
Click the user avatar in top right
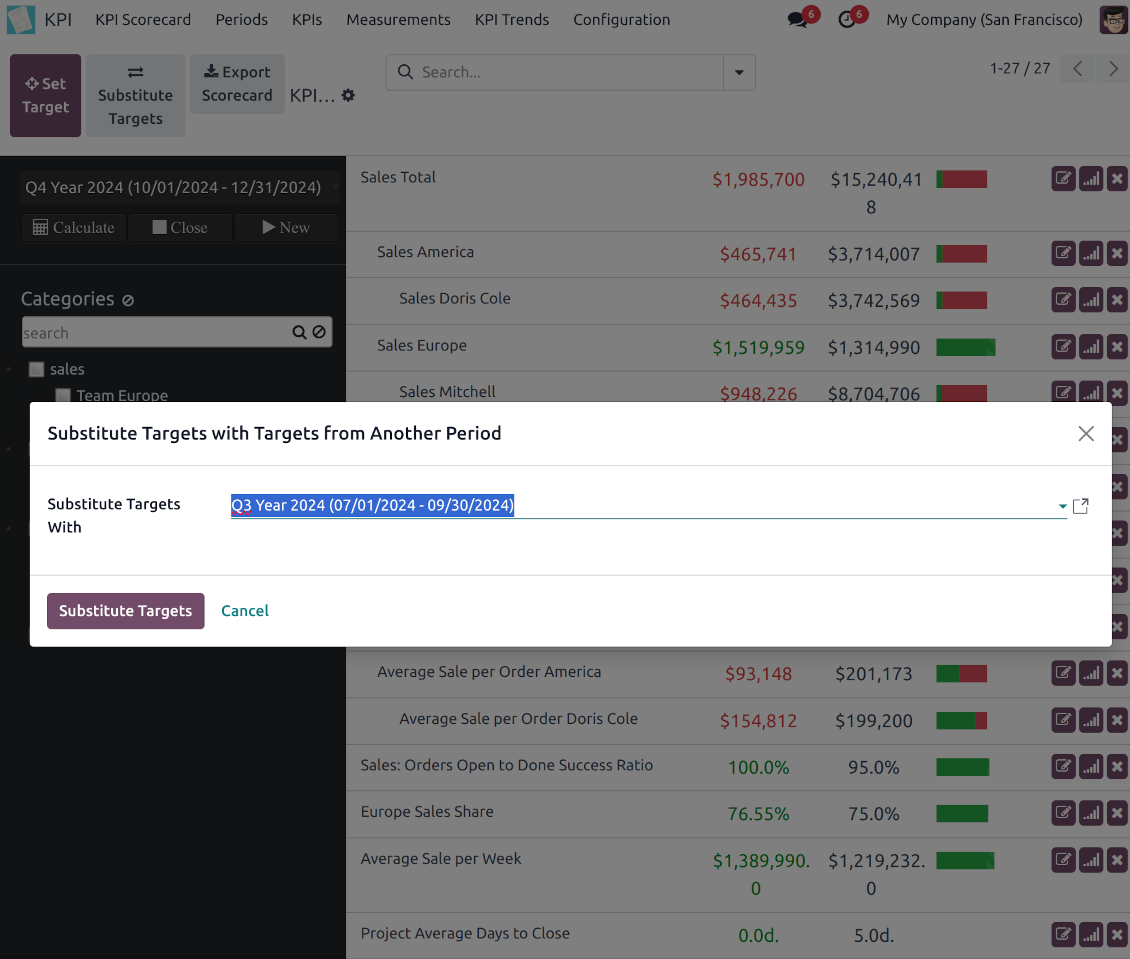1113,20
